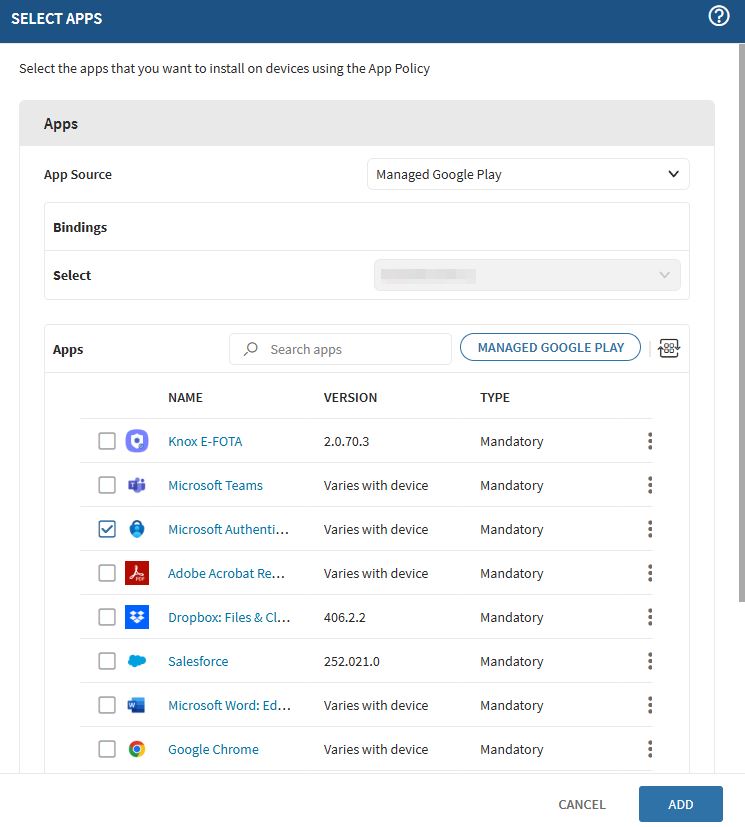Uncheck the Microsoft Authenticator checkbox
Viewport: 745px width, 827px height.
coord(107,529)
